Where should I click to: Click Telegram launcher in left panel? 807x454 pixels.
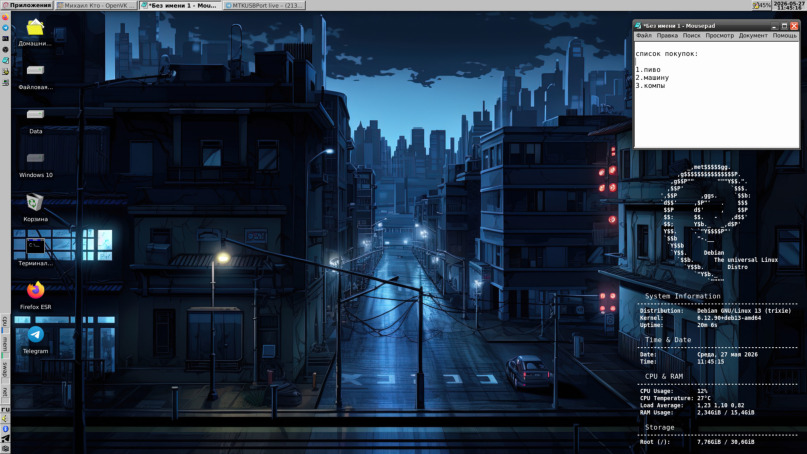(x=5, y=28)
